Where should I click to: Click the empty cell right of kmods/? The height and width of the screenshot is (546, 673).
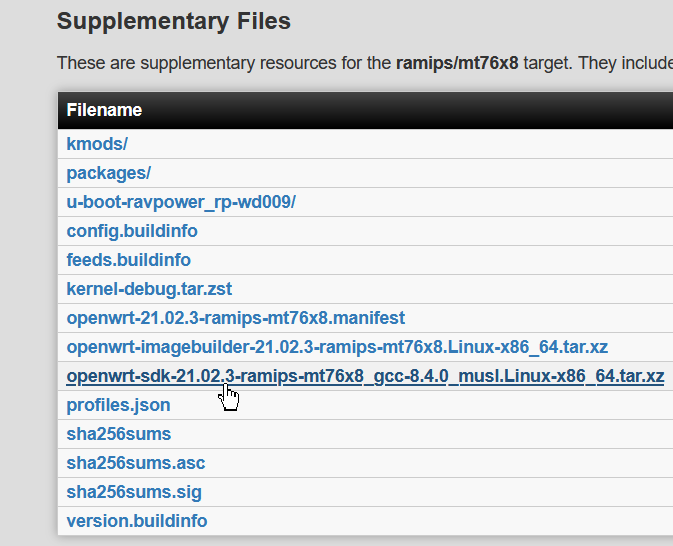click(400, 144)
